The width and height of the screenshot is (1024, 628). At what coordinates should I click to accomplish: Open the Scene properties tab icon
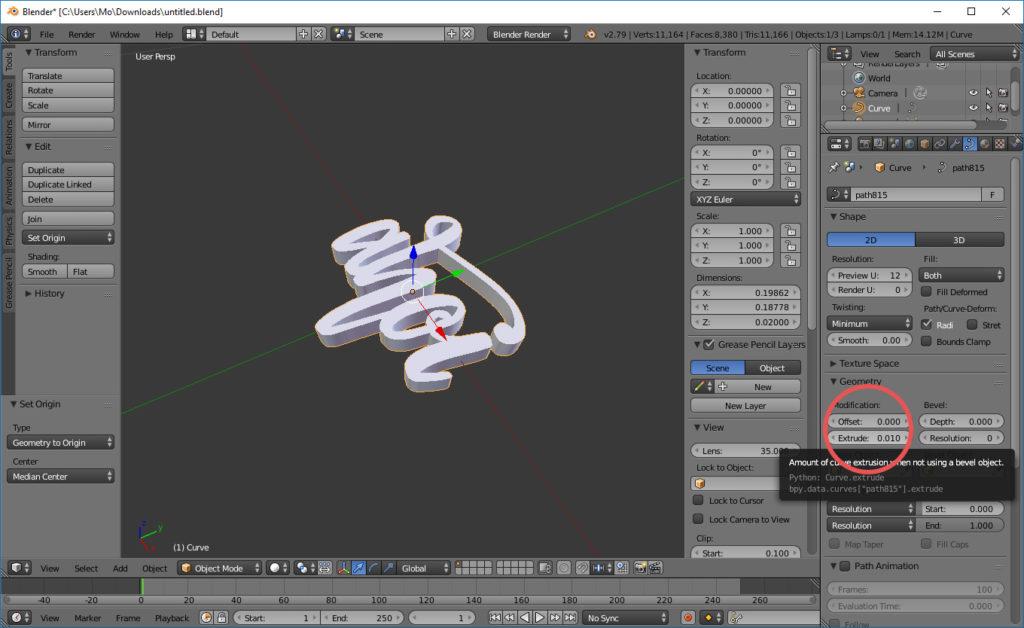click(x=895, y=144)
